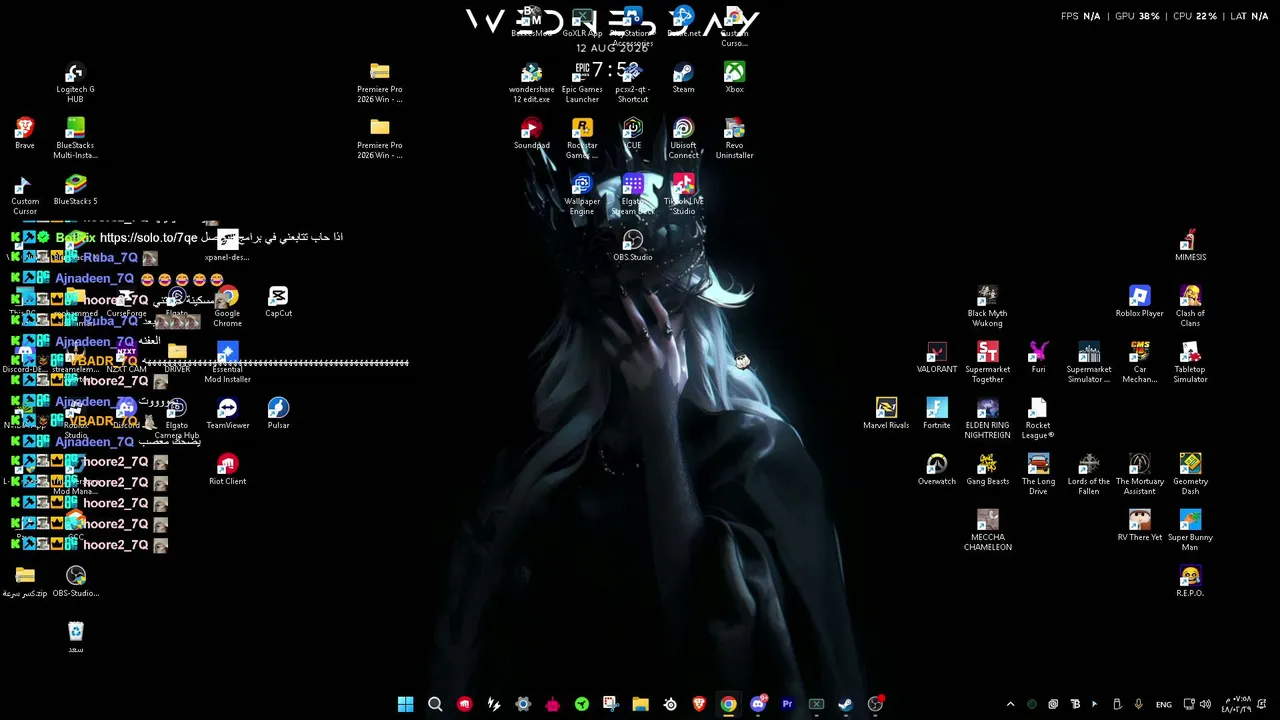Open Steam from the taskbar

(845, 704)
